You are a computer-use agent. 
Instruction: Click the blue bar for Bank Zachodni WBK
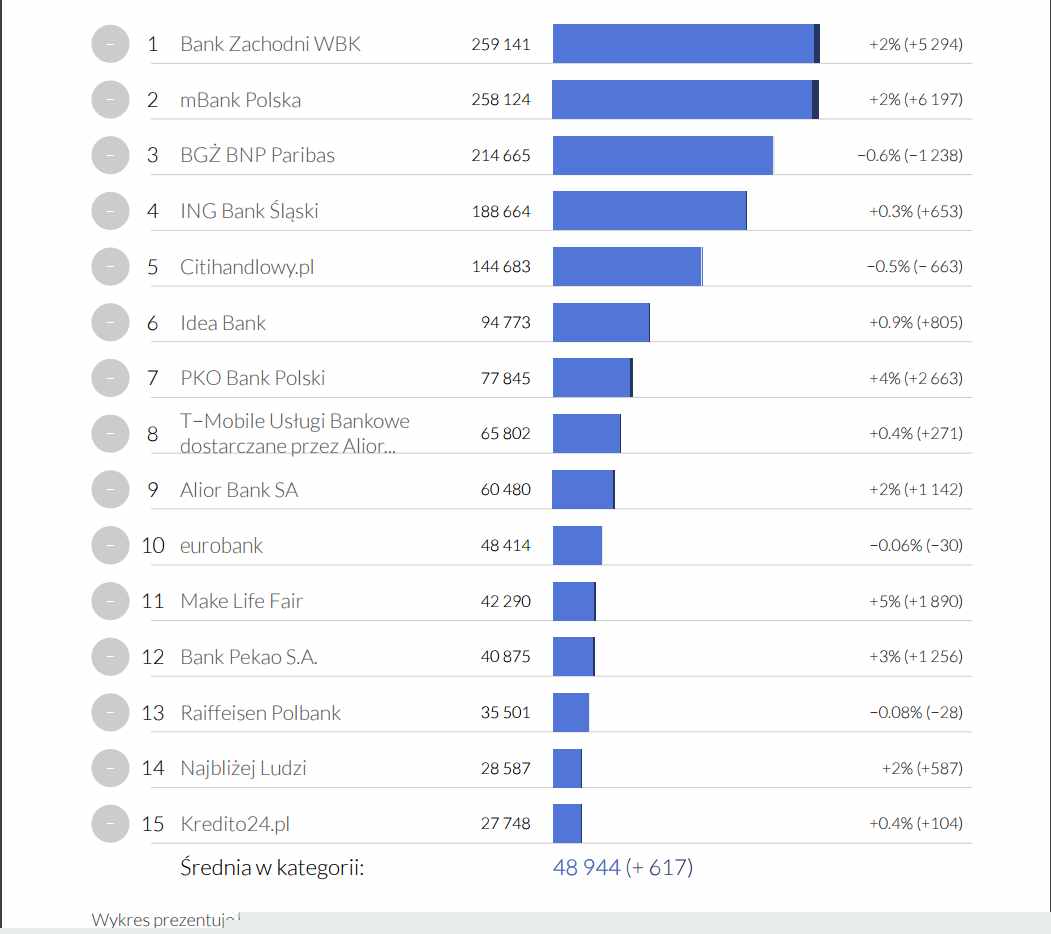coord(685,44)
